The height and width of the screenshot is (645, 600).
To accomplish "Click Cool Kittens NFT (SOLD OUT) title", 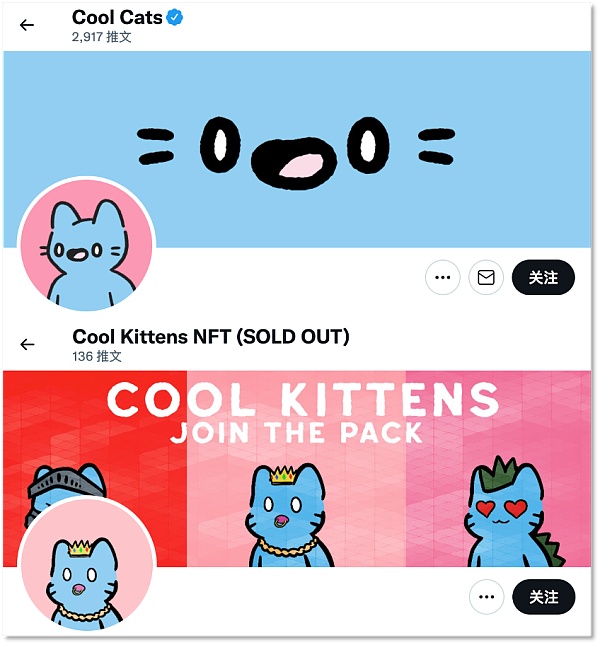I will [x=211, y=336].
